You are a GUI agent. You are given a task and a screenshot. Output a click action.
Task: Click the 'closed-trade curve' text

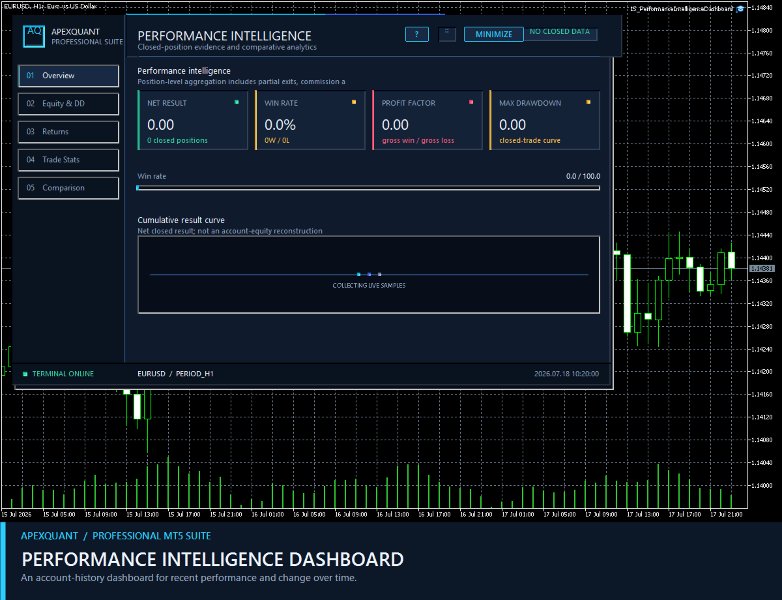pos(530,141)
